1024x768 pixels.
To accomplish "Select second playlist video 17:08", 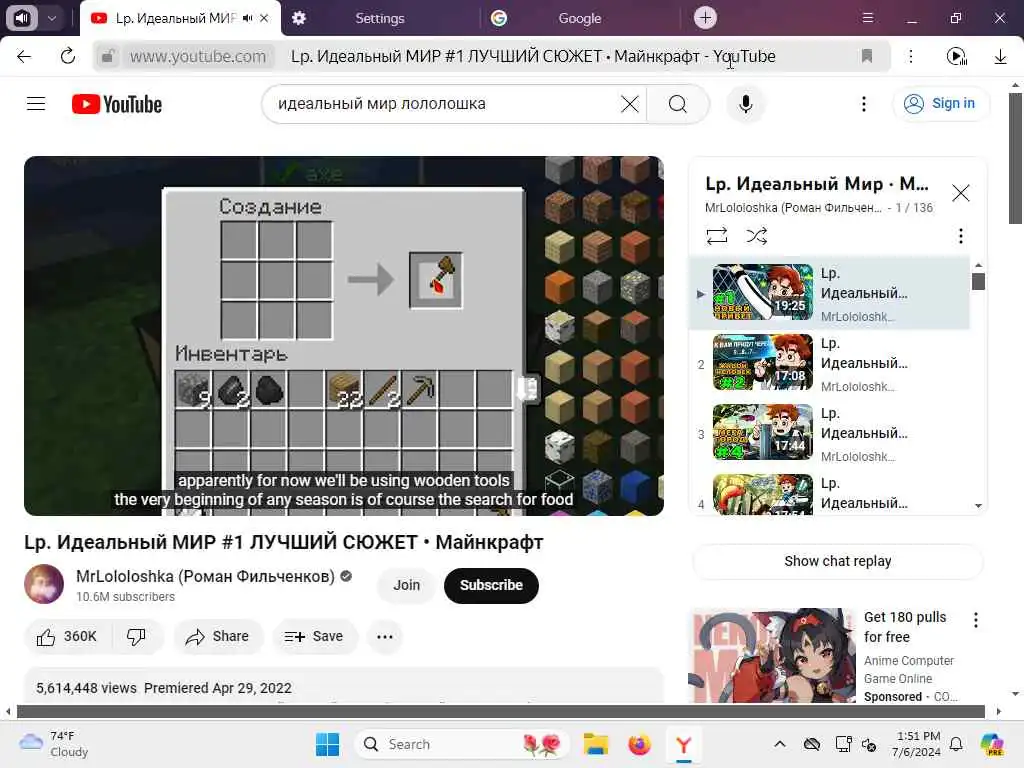I will [x=829, y=362].
